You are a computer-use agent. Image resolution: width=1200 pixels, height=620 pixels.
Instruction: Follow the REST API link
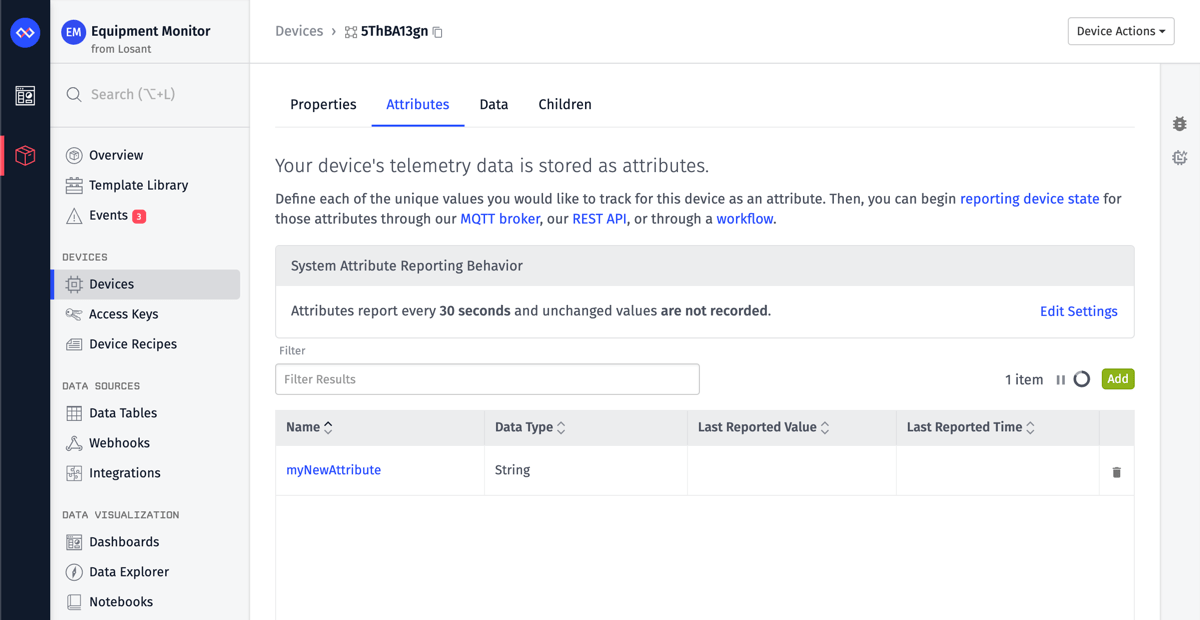[x=599, y=219]
